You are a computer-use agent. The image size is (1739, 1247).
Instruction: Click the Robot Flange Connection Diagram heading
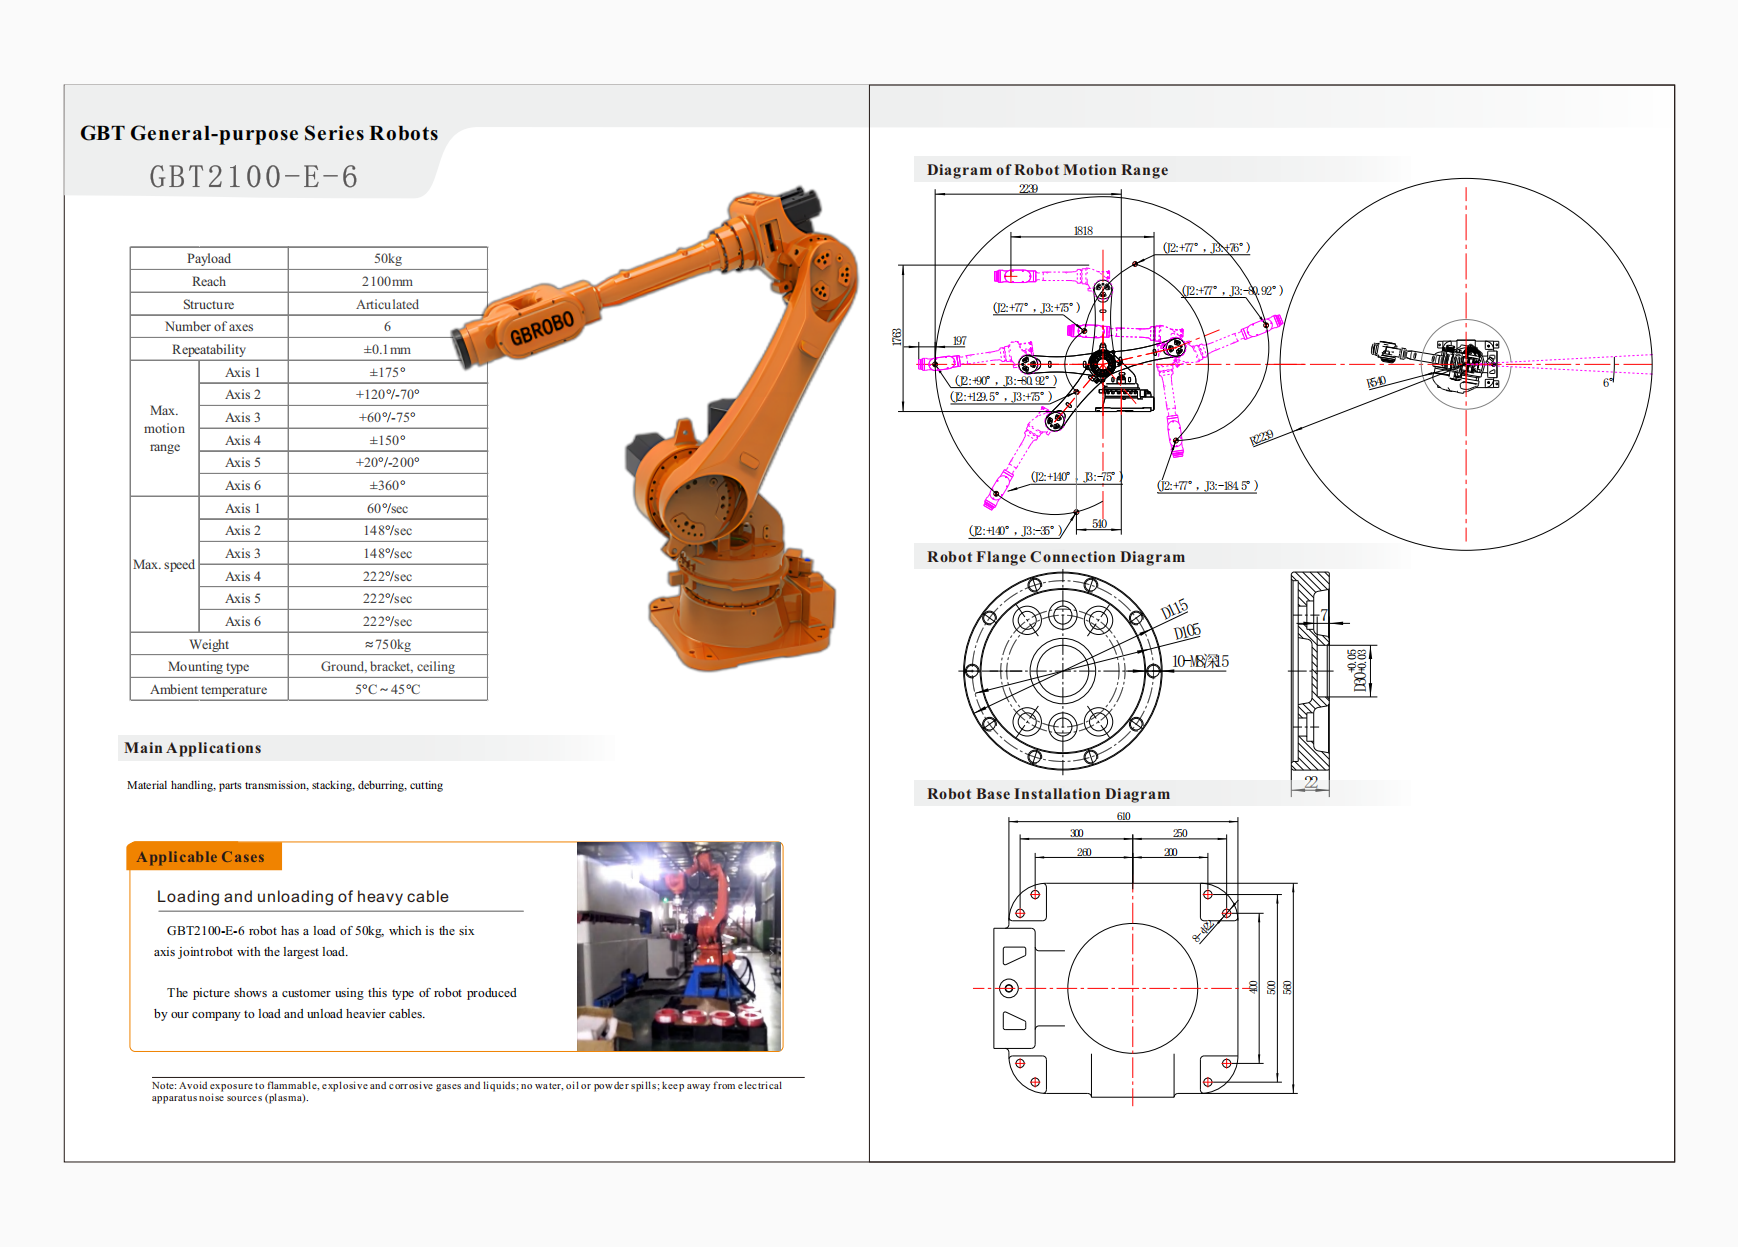(1055, 557)
